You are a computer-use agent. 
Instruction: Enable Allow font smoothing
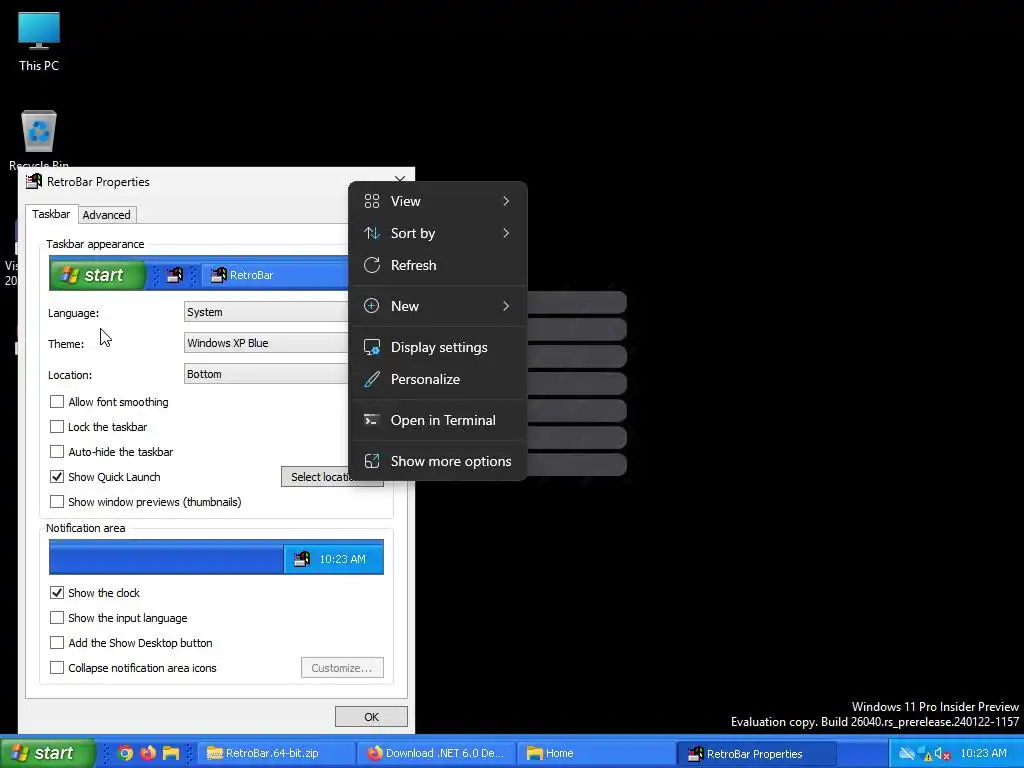pyautogui.click(x=57, y=402)
